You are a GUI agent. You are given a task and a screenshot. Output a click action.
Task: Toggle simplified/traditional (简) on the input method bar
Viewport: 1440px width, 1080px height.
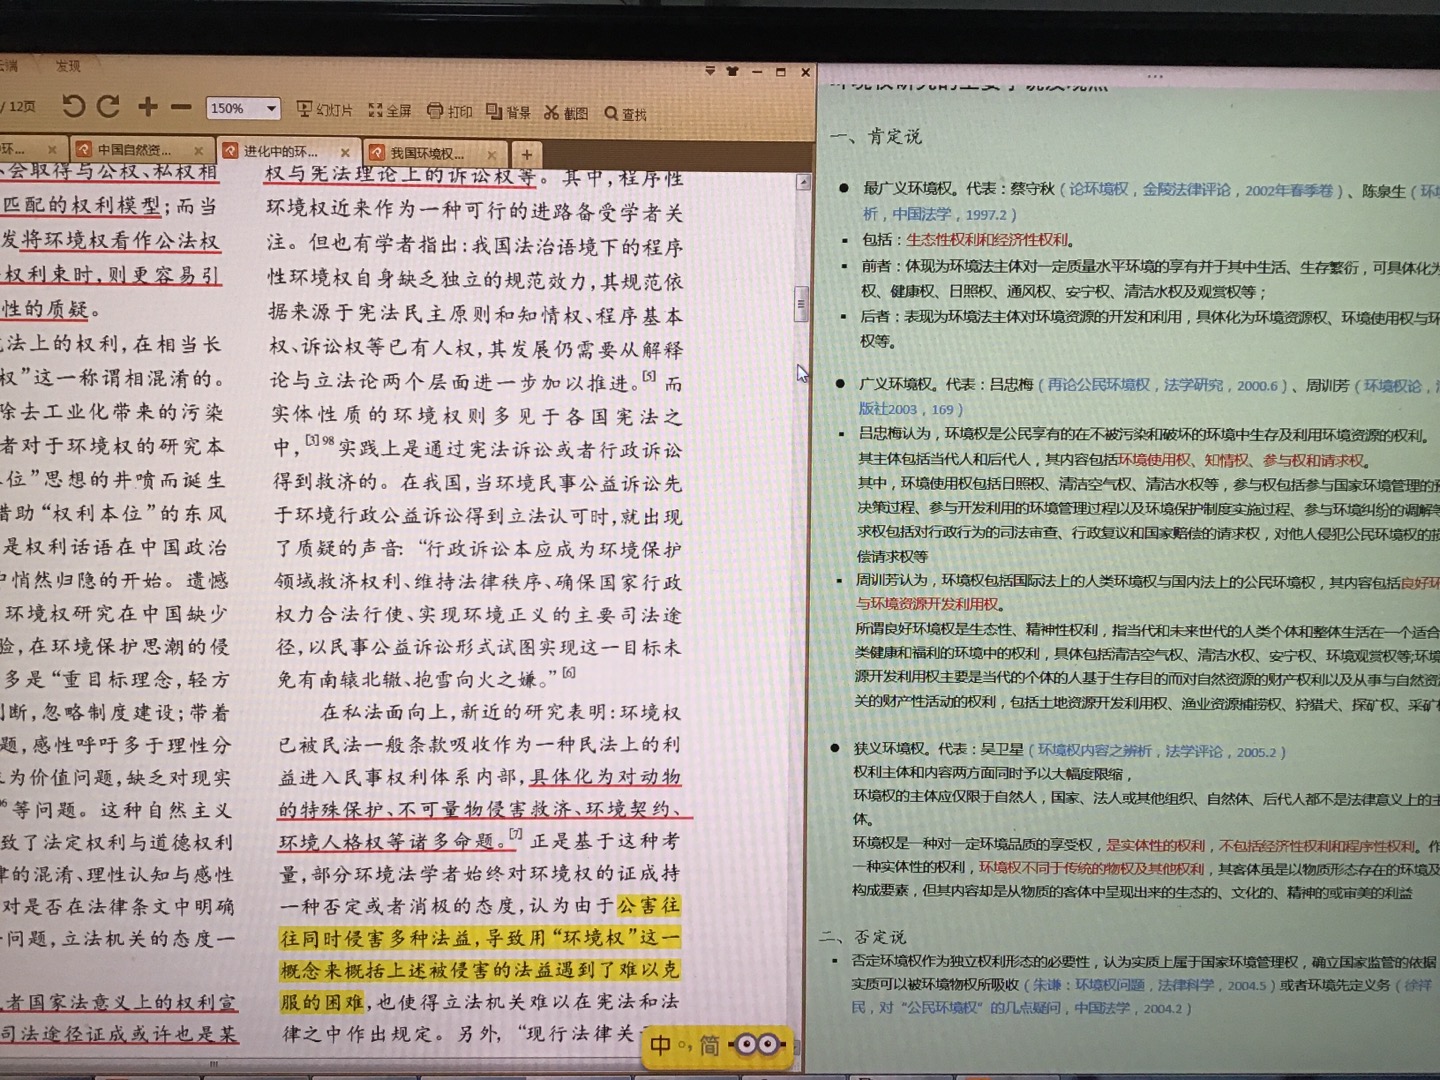pyautogui.click(x=709, y=1045)
